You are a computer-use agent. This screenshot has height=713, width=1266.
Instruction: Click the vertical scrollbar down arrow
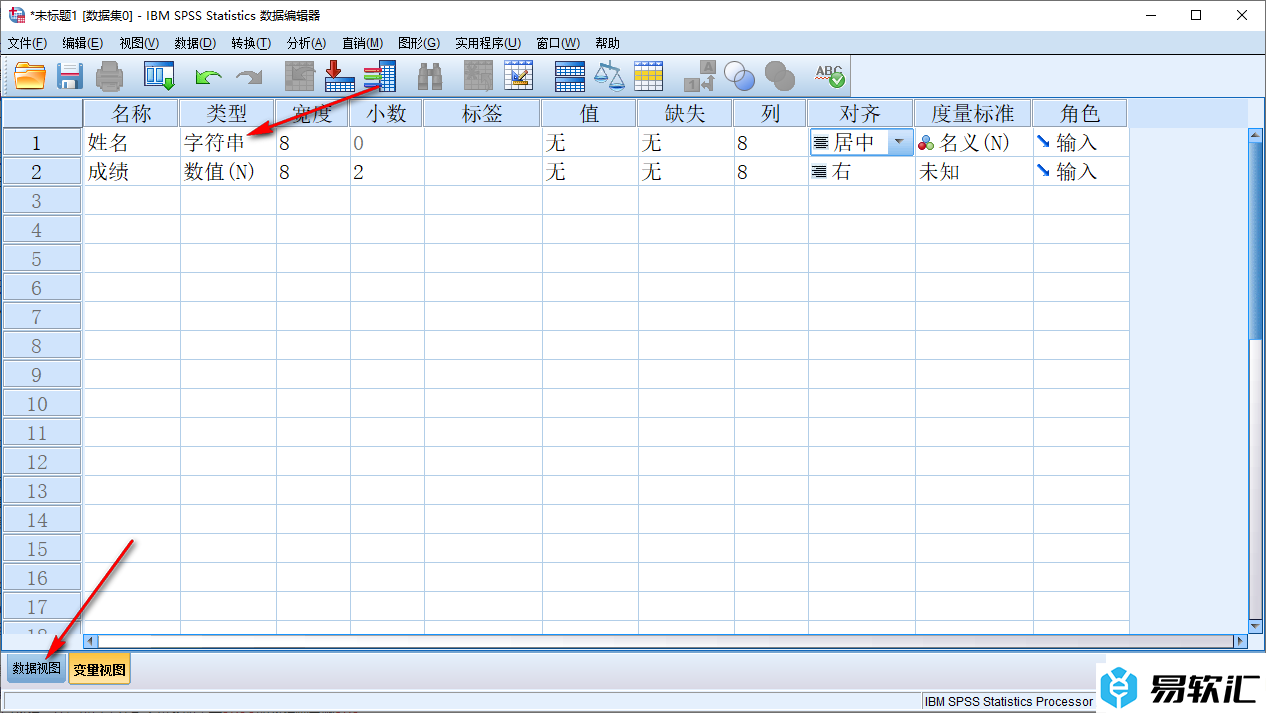point(1256,625)
